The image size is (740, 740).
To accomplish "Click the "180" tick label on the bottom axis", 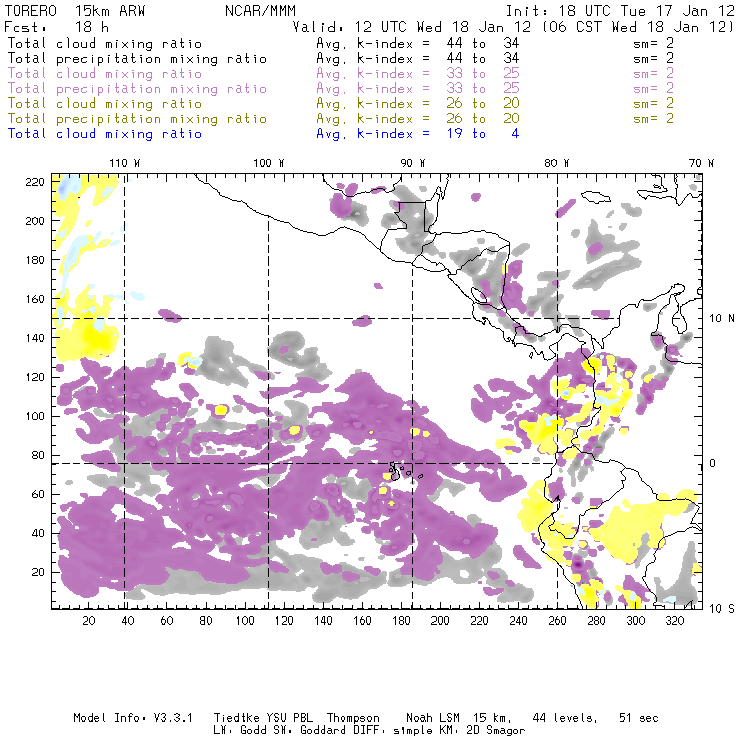I will [401, 621].
